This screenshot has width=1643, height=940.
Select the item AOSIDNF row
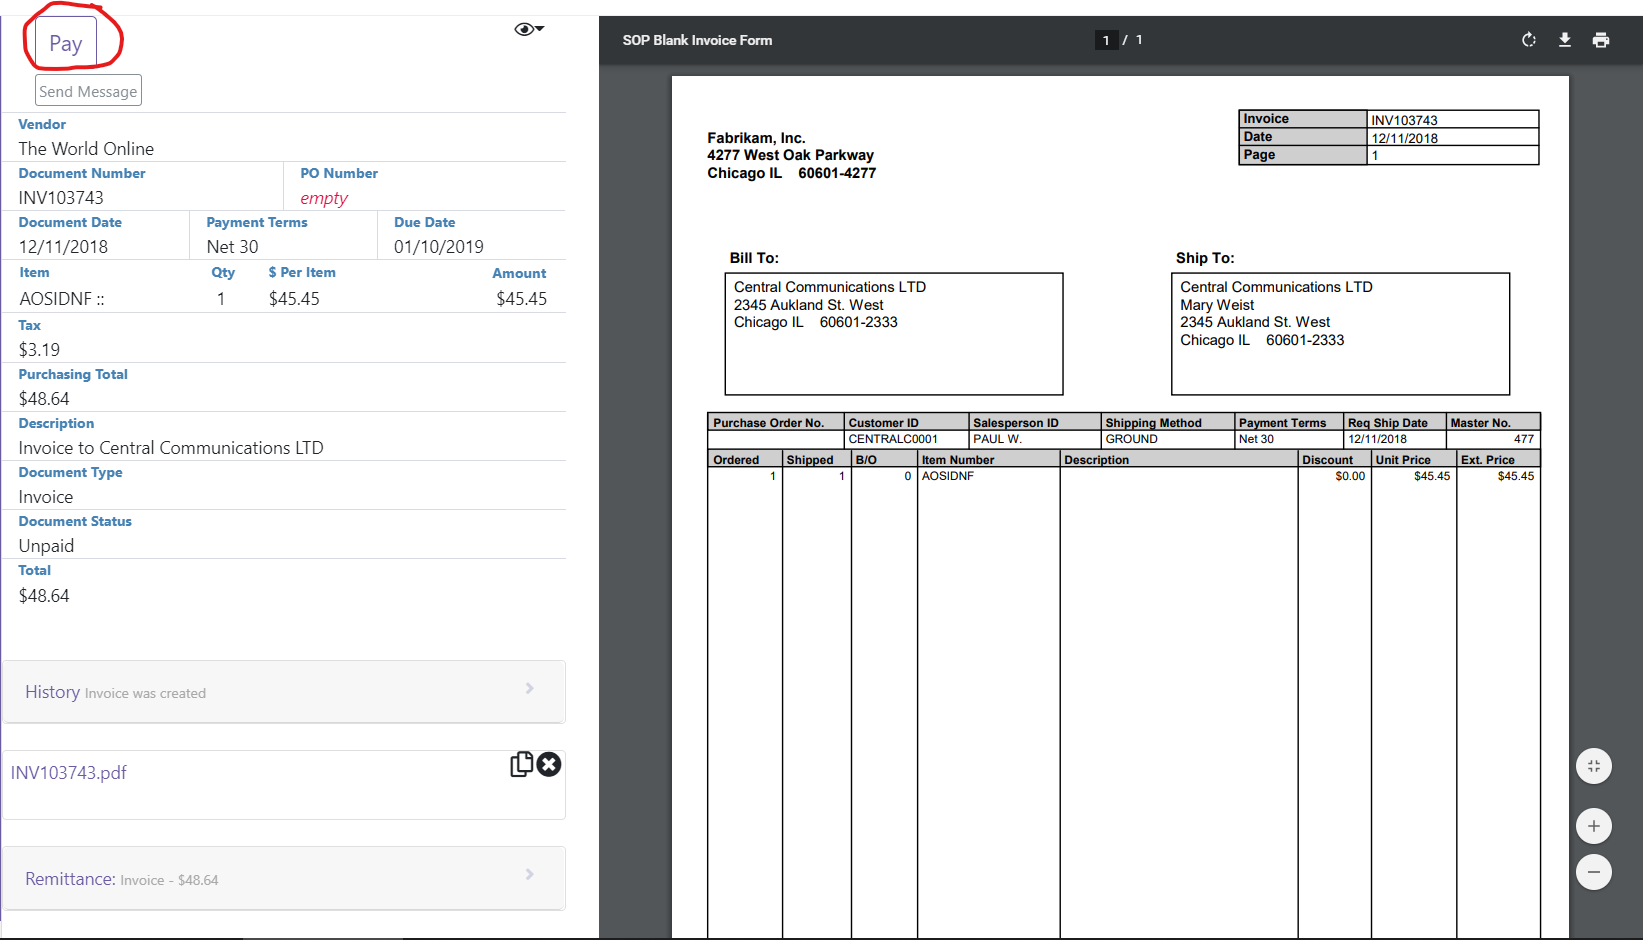[284, 299]
